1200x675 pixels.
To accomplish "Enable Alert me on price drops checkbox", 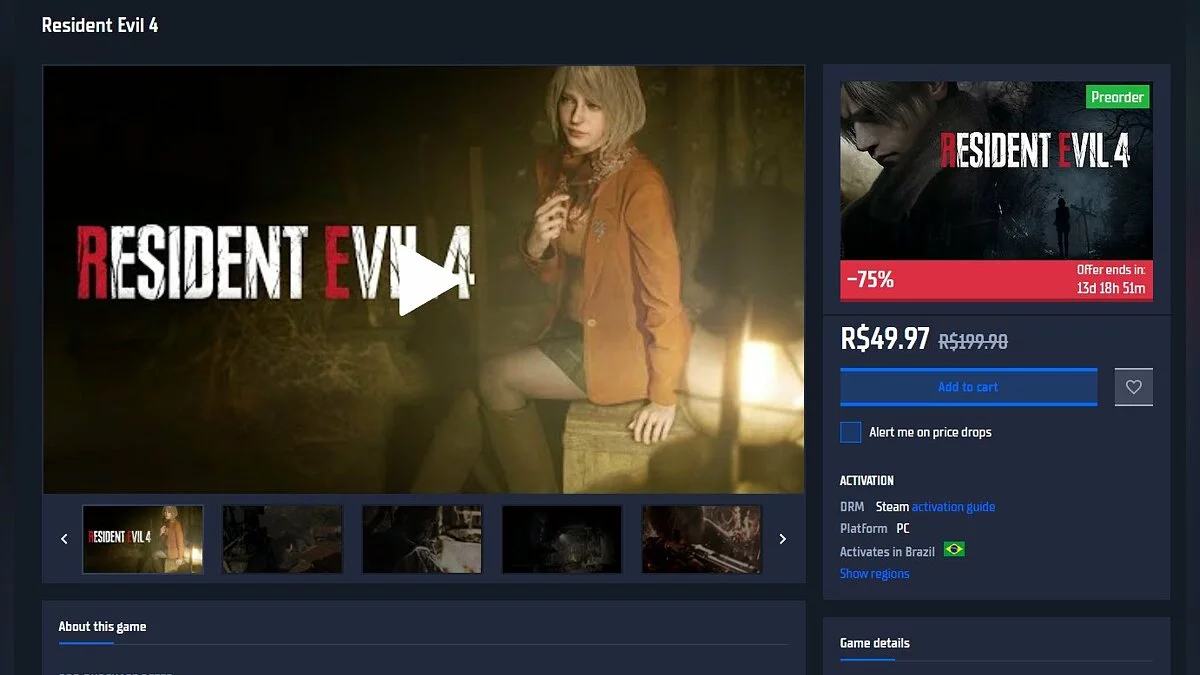I will tap(851, 432).
